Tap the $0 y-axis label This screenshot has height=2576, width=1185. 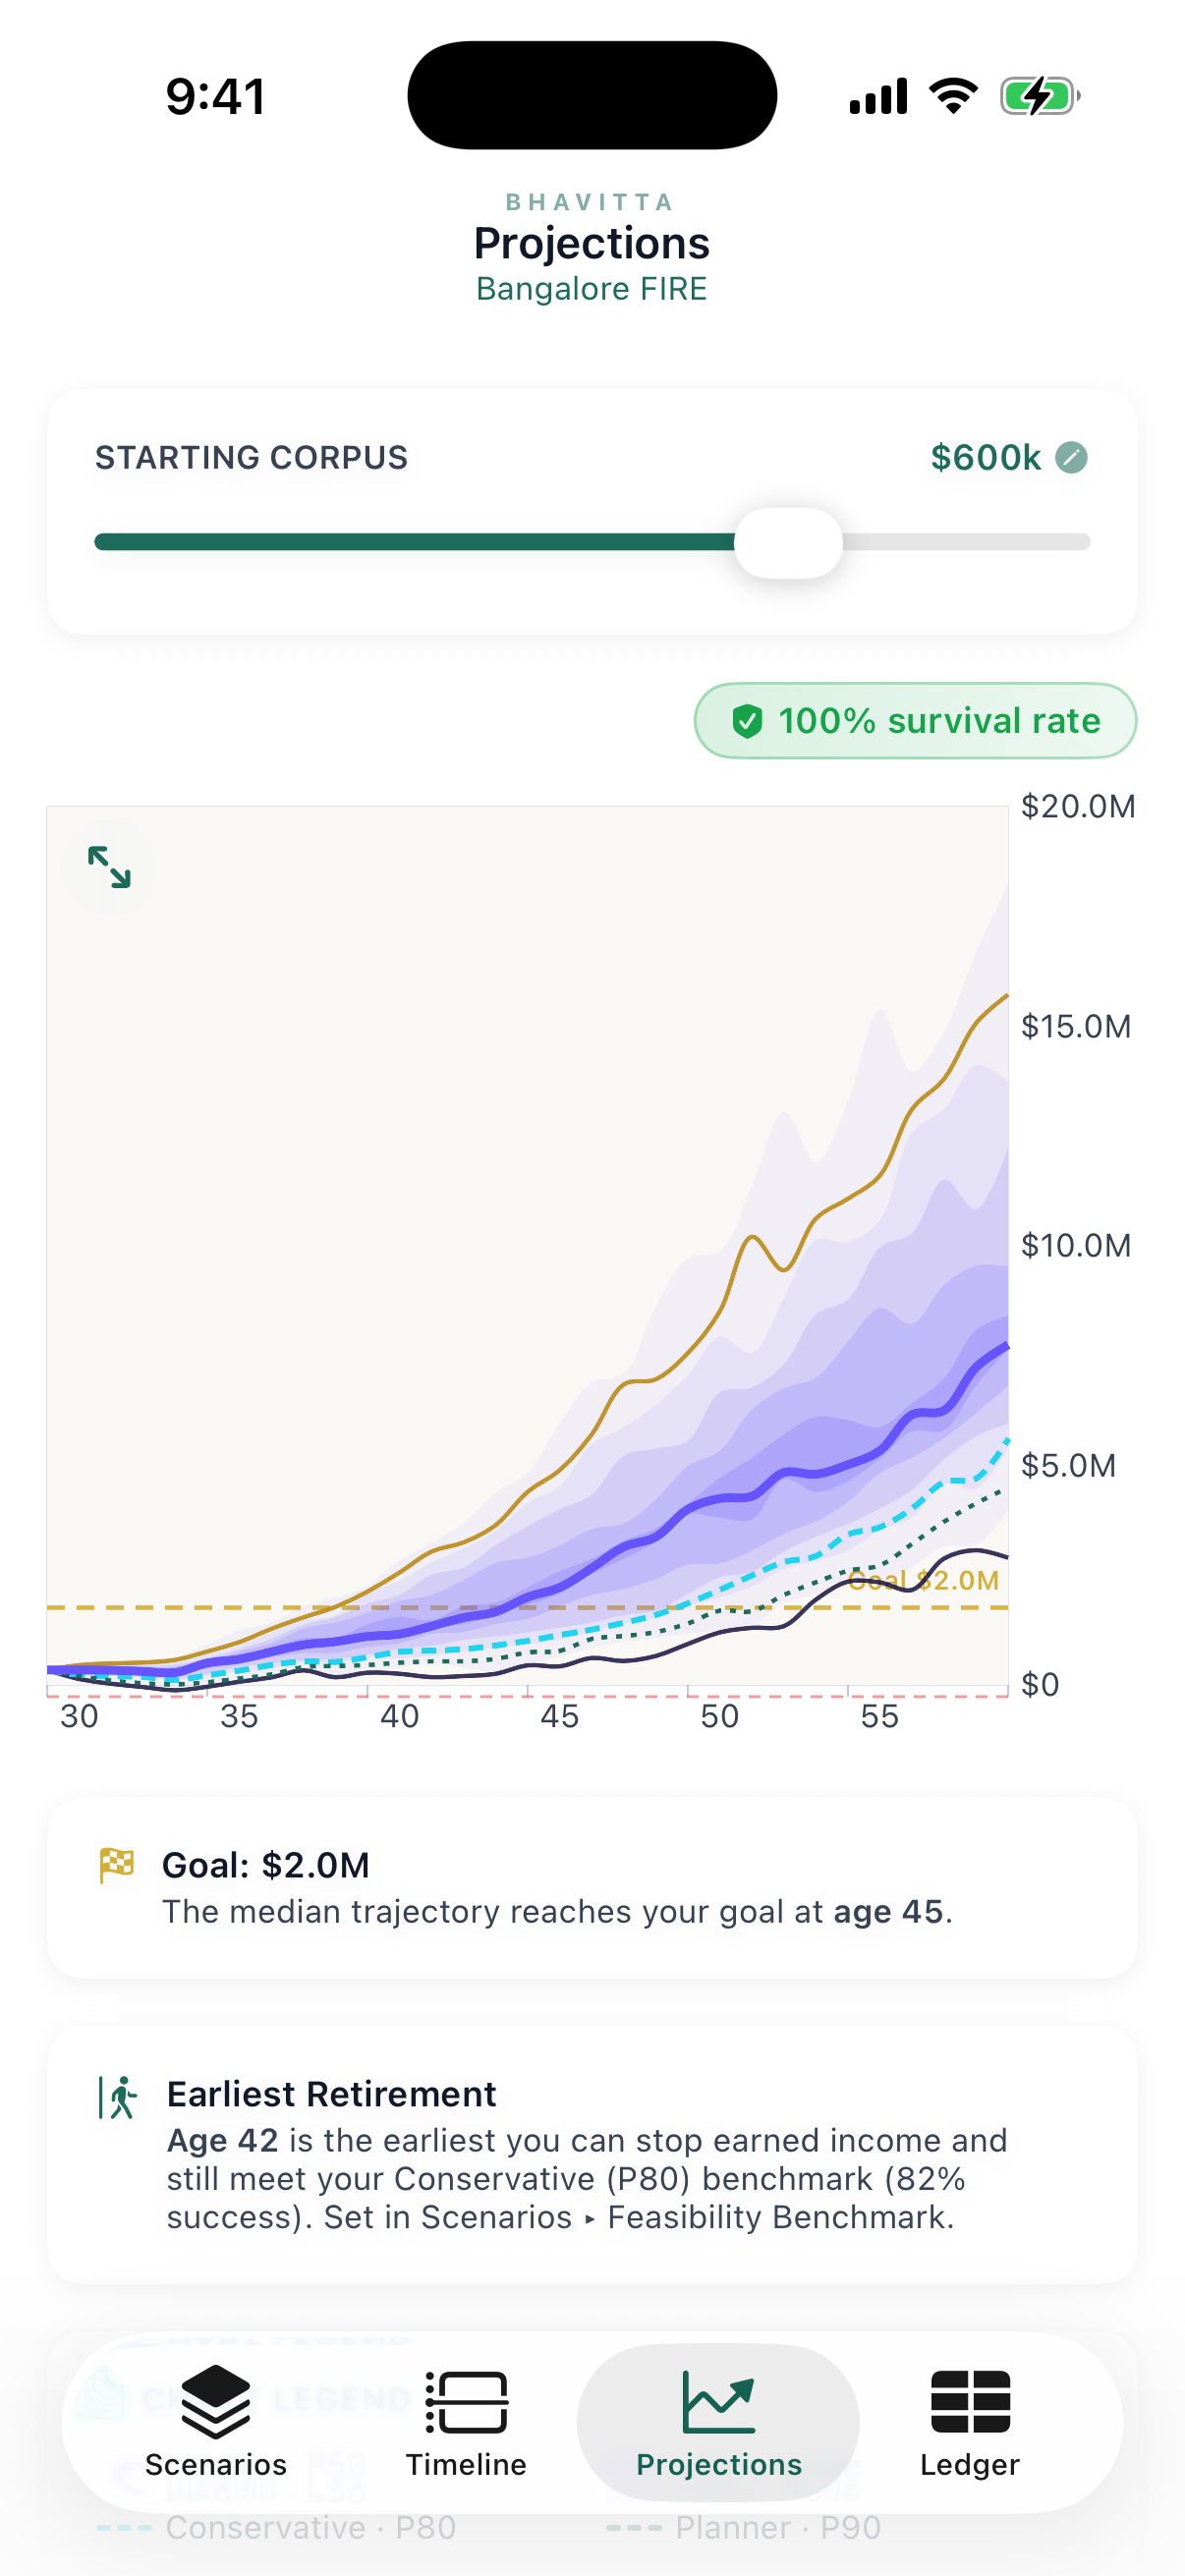pos(1040,1685)
